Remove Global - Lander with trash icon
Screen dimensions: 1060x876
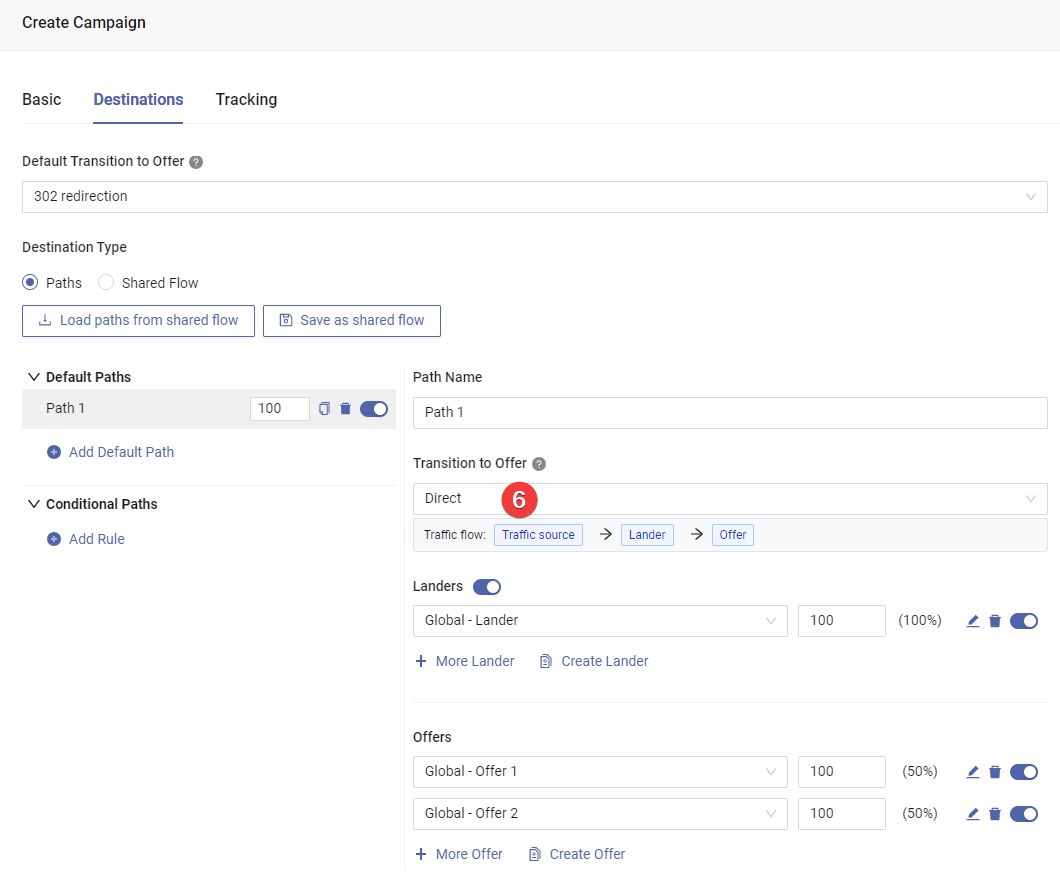click(x=994, y=620)
